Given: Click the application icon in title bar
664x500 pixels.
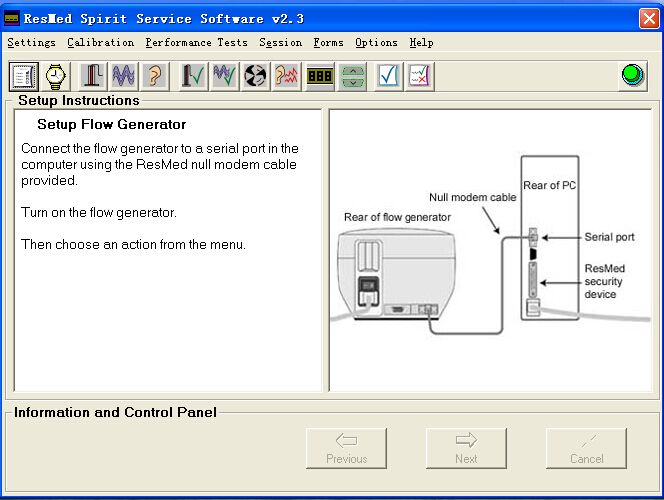Looking at the screenshot, I should click(11, 19).
